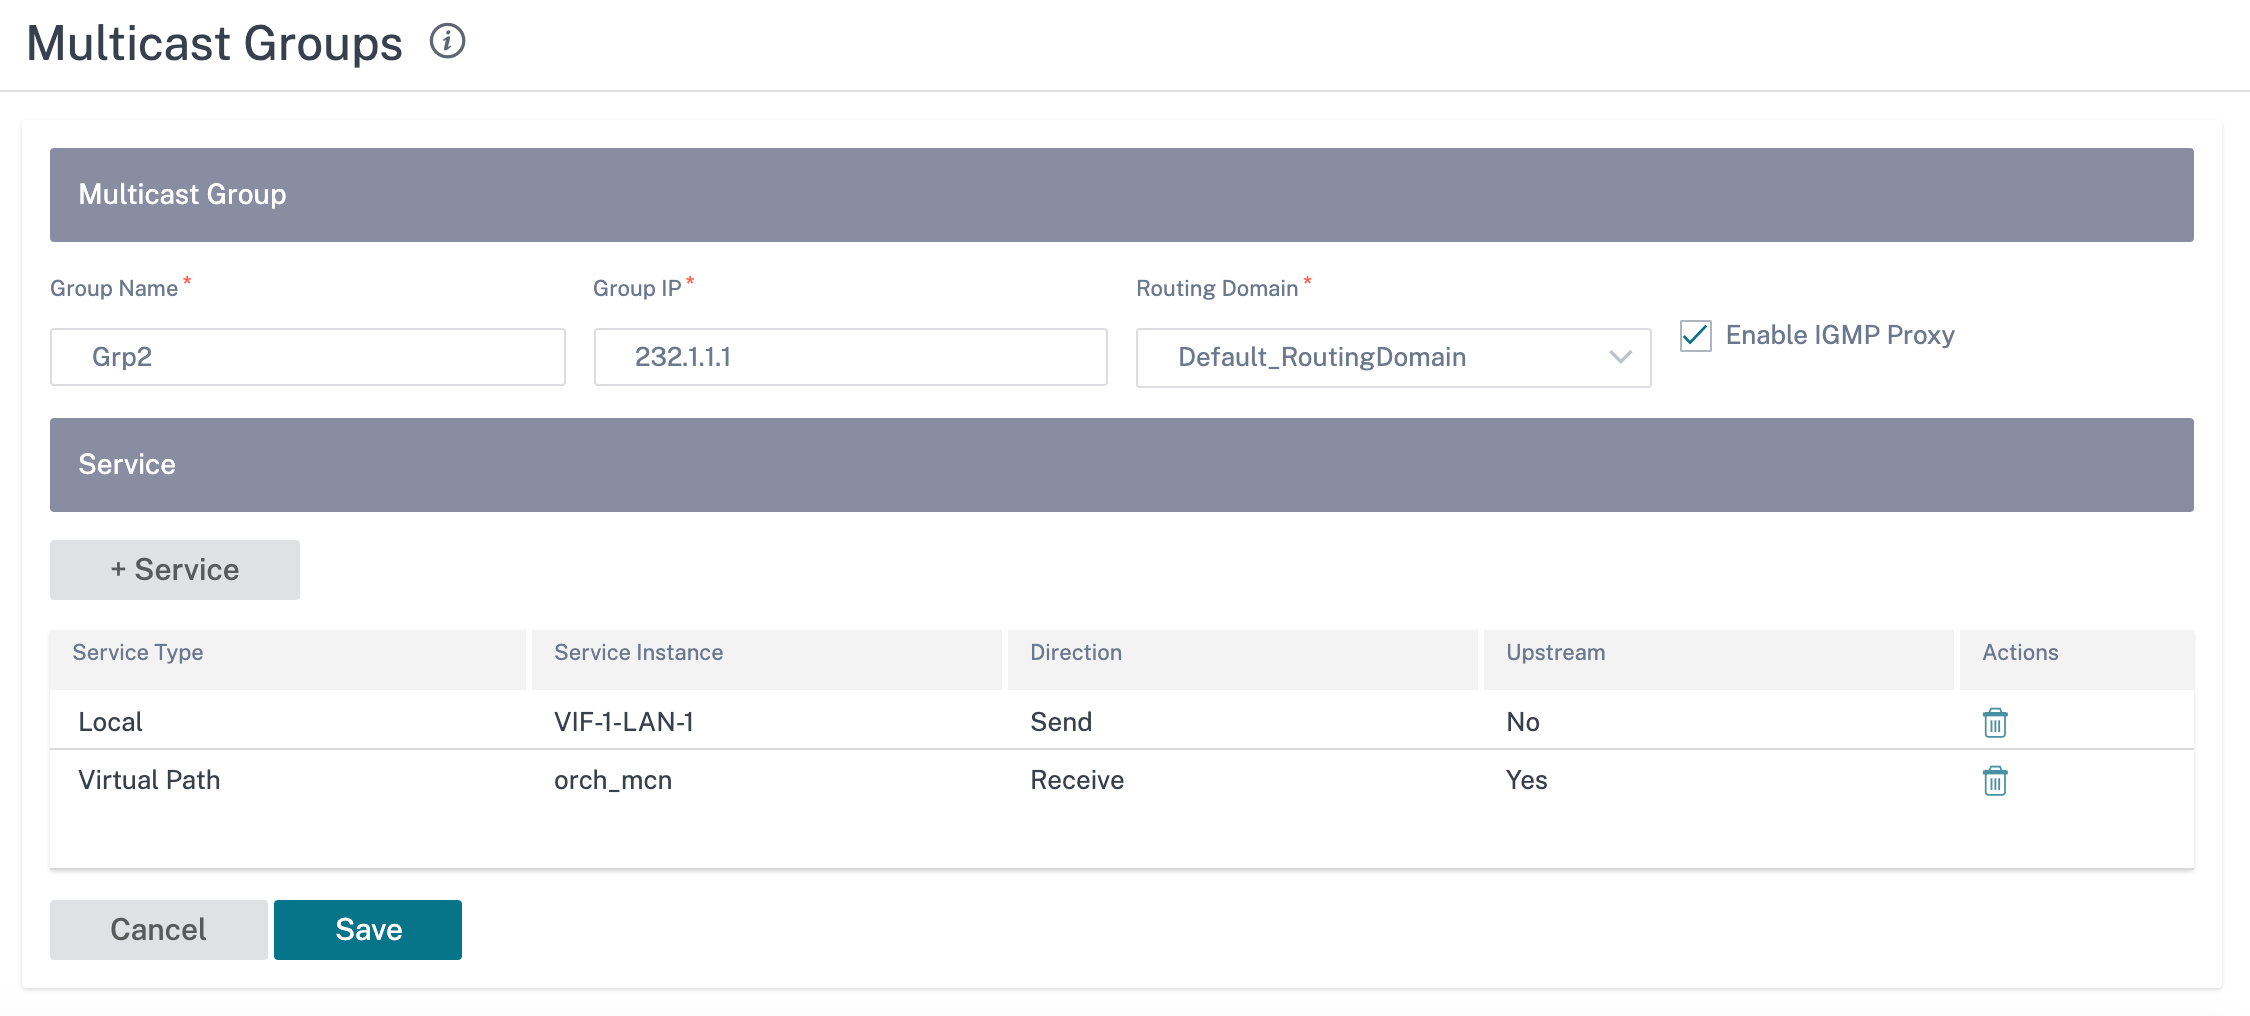Delete the Virtual Path orch_mcn service
This screenshot has width=2250, height=1016.
(x=1994, y=780)
